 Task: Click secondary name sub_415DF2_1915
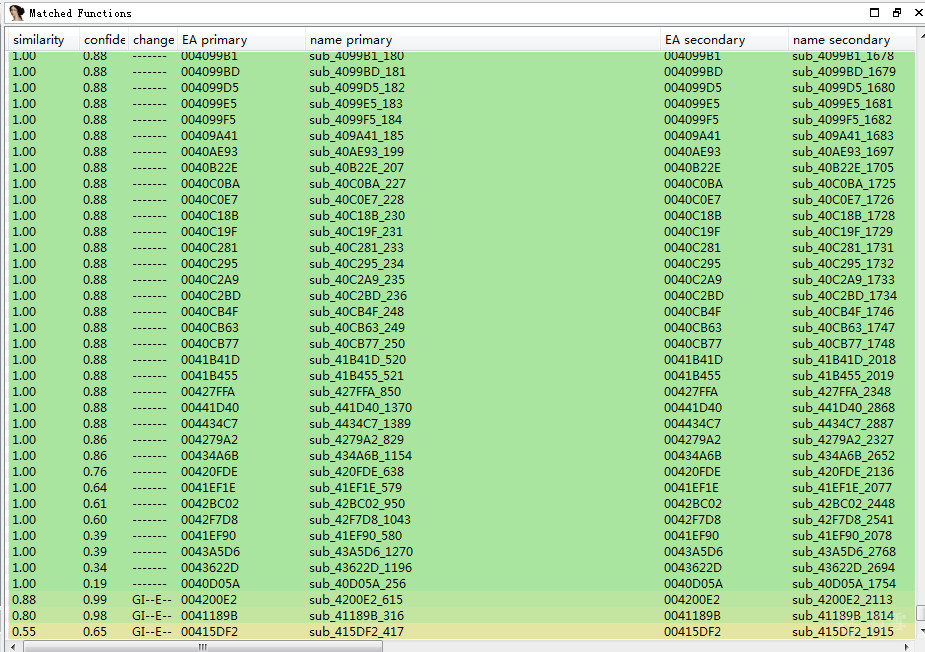click(x=843, y=631)
